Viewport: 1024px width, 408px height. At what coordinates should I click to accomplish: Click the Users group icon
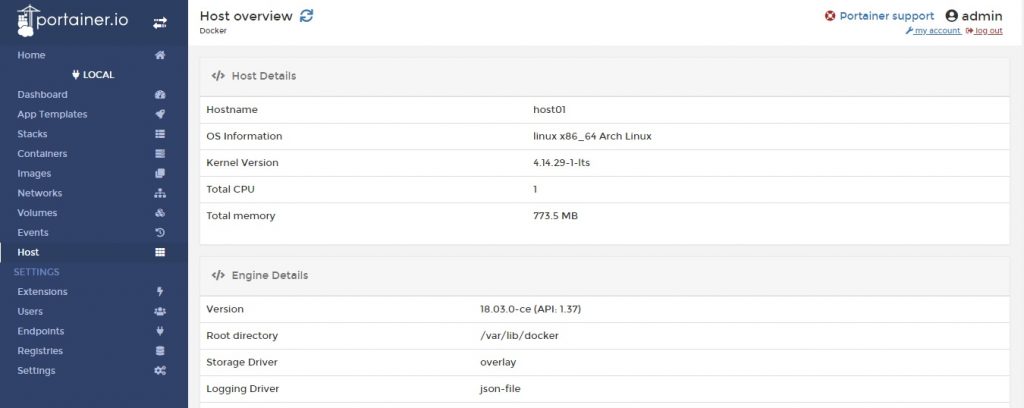coord(160,312)
